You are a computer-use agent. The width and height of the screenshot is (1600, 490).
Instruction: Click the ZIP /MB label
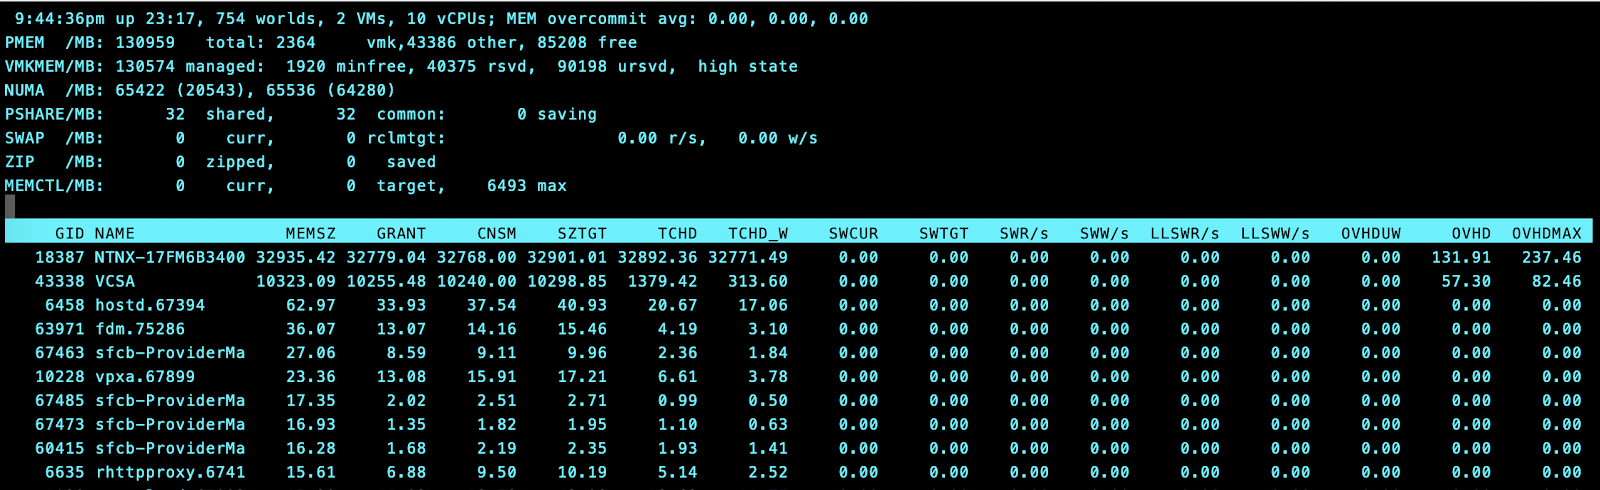coord(54,162)
